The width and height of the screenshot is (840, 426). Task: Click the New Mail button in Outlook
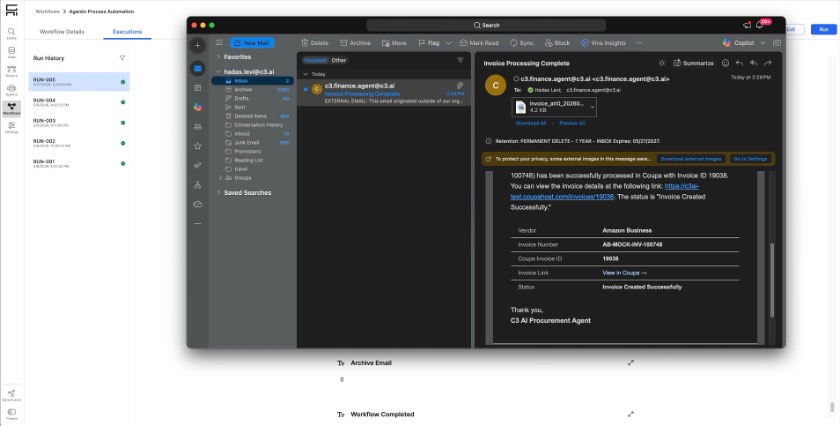click(x=252, y=43)
